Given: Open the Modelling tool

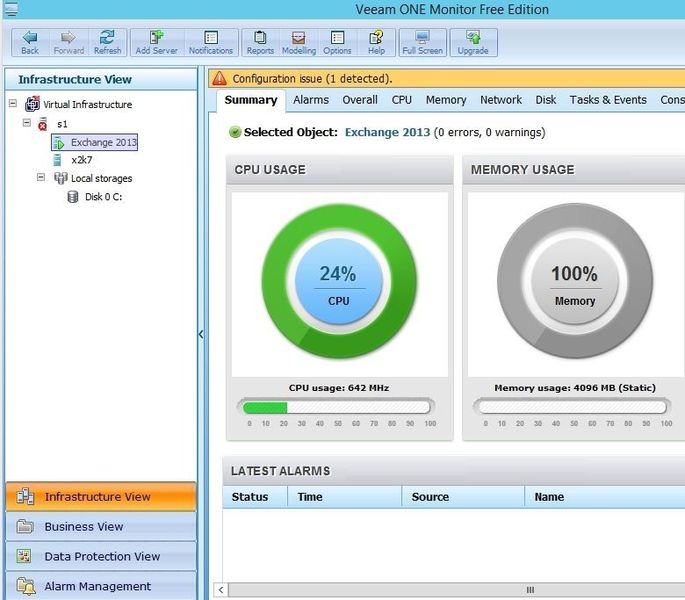Looking at the screenshot, I should 299,42.
